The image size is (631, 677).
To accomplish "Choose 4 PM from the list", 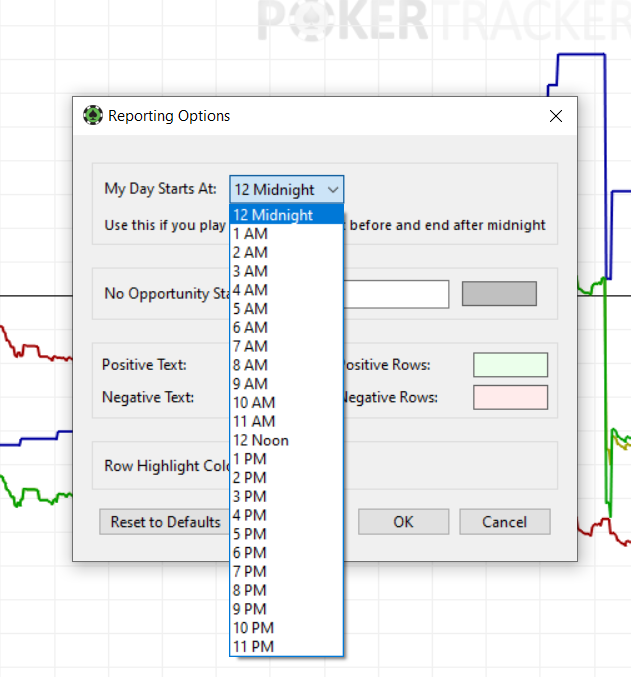I will point(287,516).
